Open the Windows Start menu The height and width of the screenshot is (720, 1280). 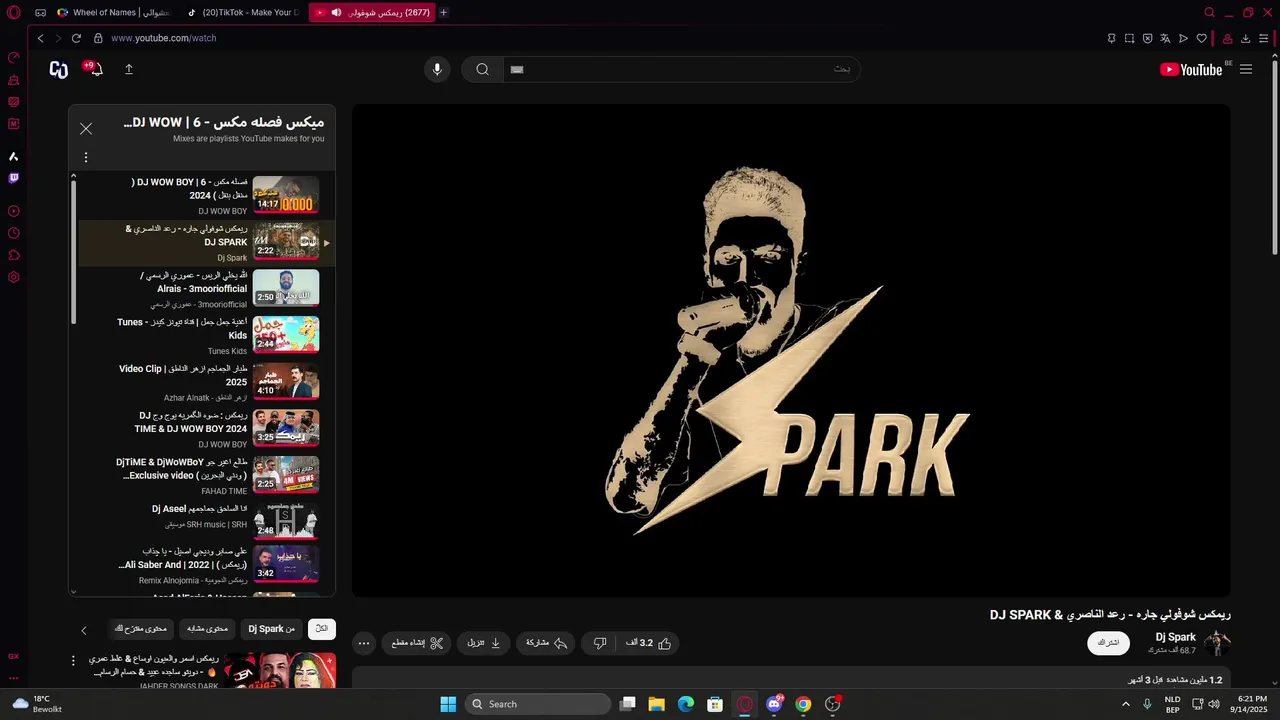pyautogui.click(x=447, y=704)
